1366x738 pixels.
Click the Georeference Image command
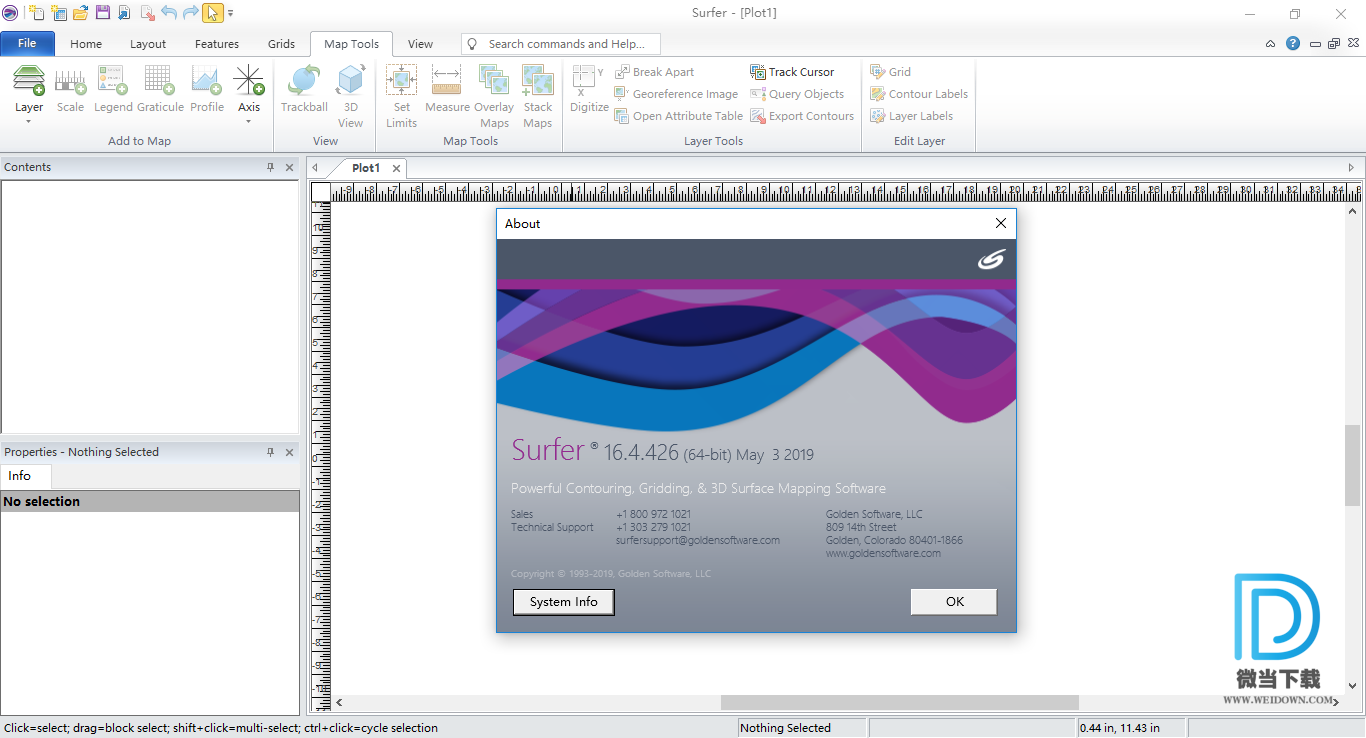(676, 94)
